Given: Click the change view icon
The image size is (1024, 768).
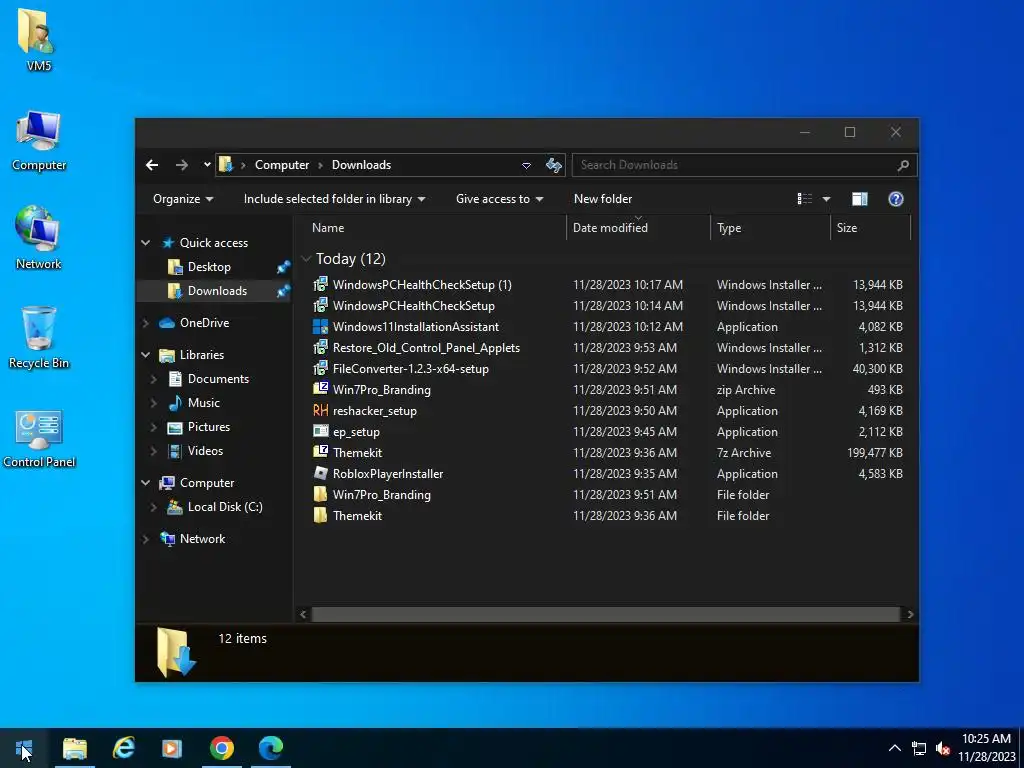Looking at the screenshot, I should point(805,199).
